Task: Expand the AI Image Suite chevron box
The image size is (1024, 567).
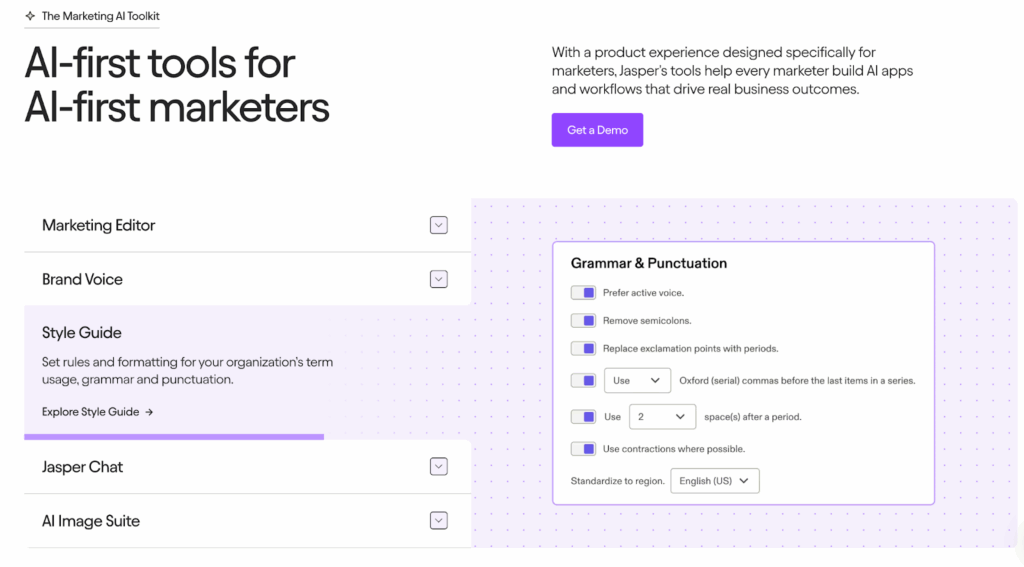Action: [439, 521]
